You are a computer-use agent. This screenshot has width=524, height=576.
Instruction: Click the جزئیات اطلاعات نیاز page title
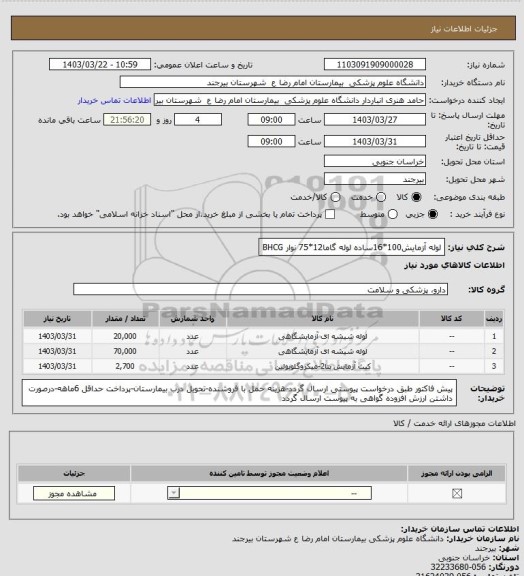(464, 29)
